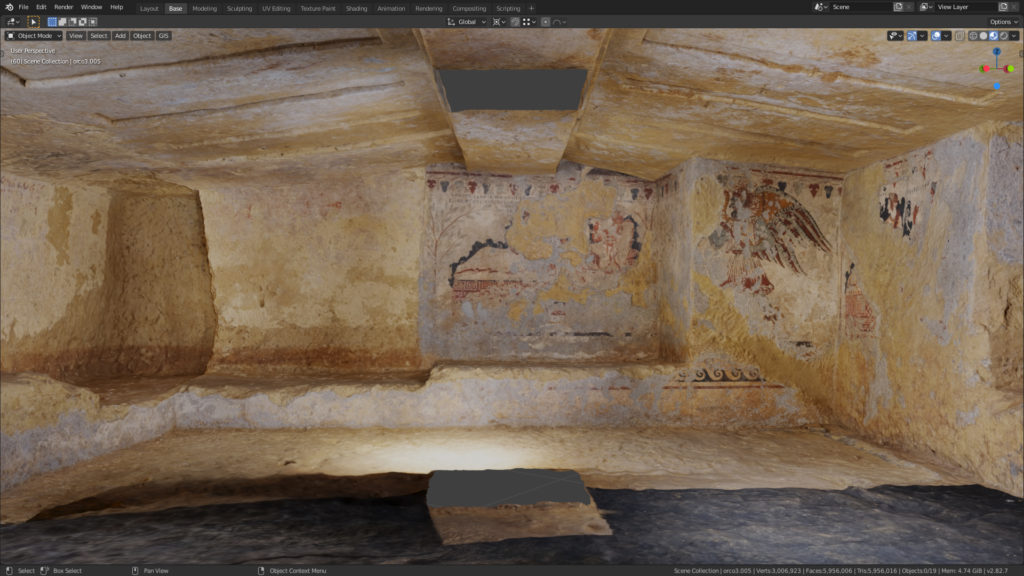Add a new workspace with plus icon
This screenshot has height=576, width=1024.
[x=532, y=8]
